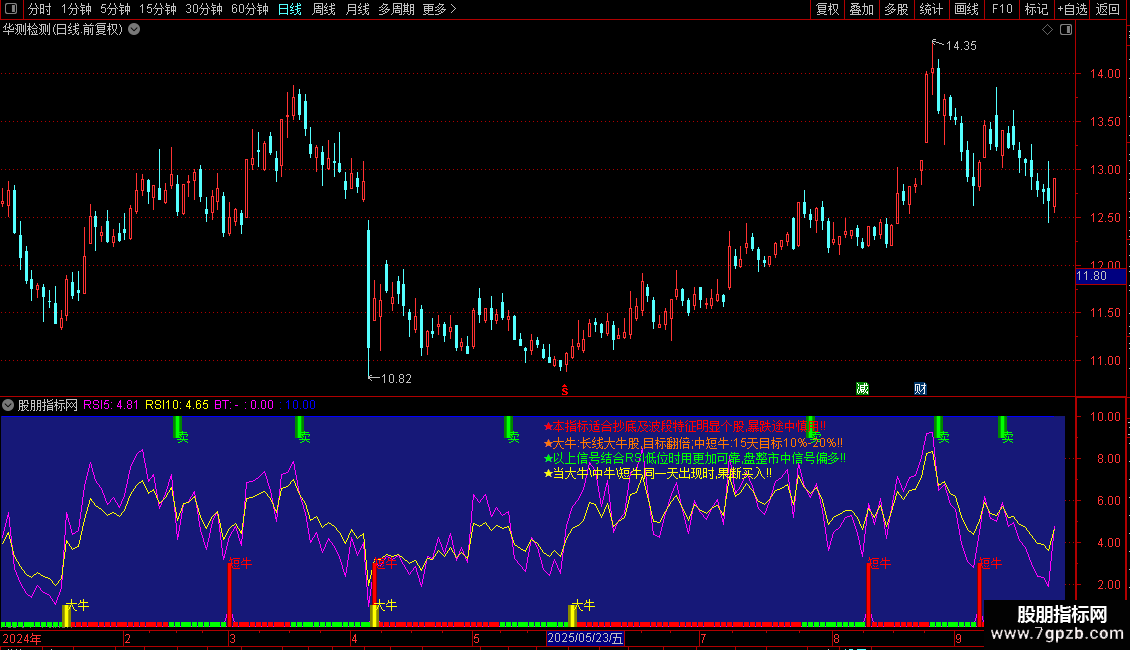Viewport: 1130px width, 650px height.
Task: Click the blue 财 financial marker
Action: (x=920, y=389)
